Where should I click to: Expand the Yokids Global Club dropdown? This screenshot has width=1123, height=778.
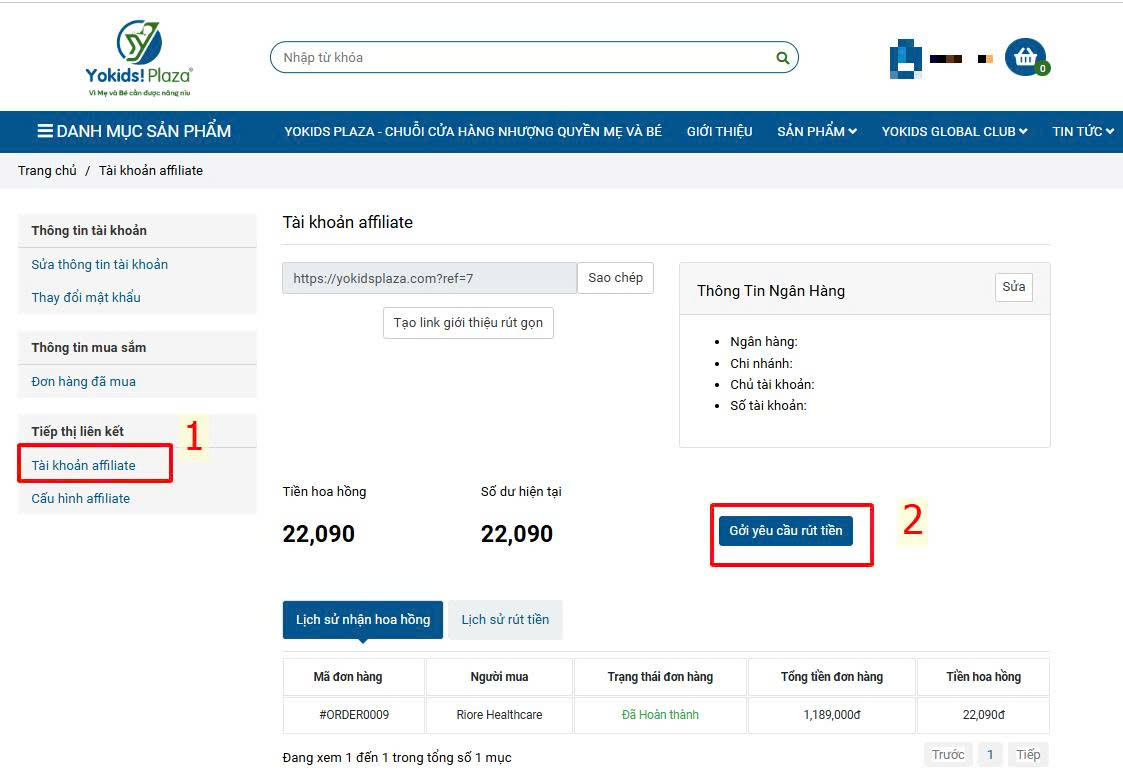954,131
